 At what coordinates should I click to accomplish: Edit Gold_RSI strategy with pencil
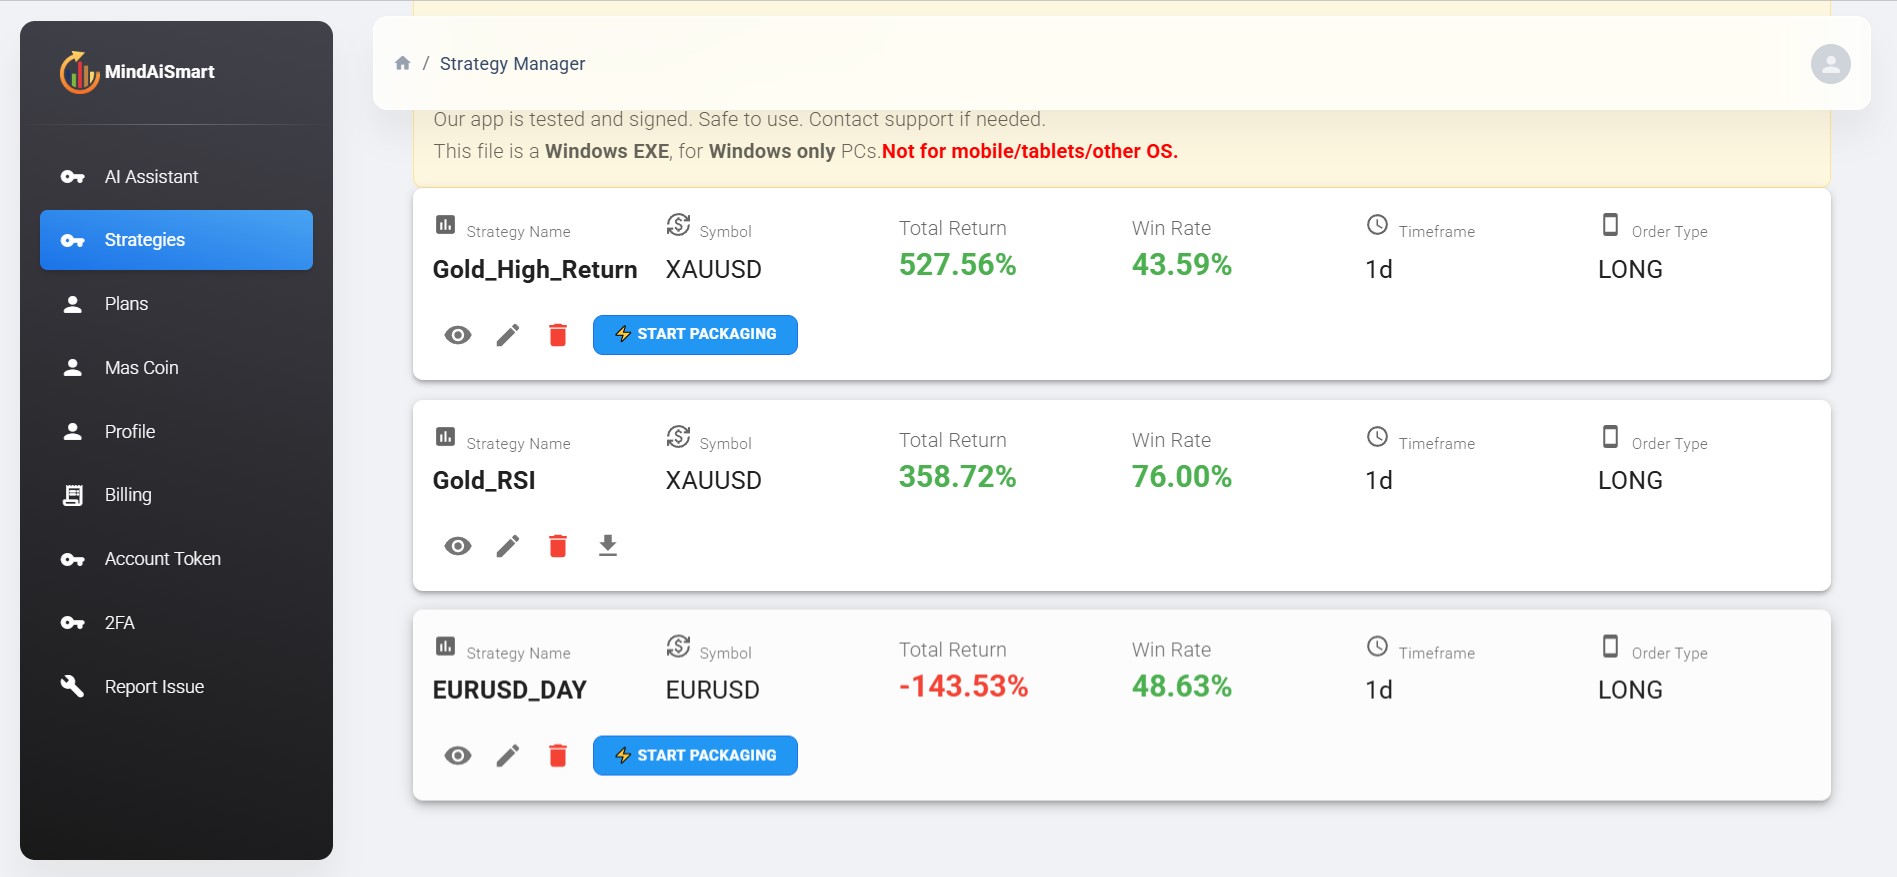click(x=508, y=546)
